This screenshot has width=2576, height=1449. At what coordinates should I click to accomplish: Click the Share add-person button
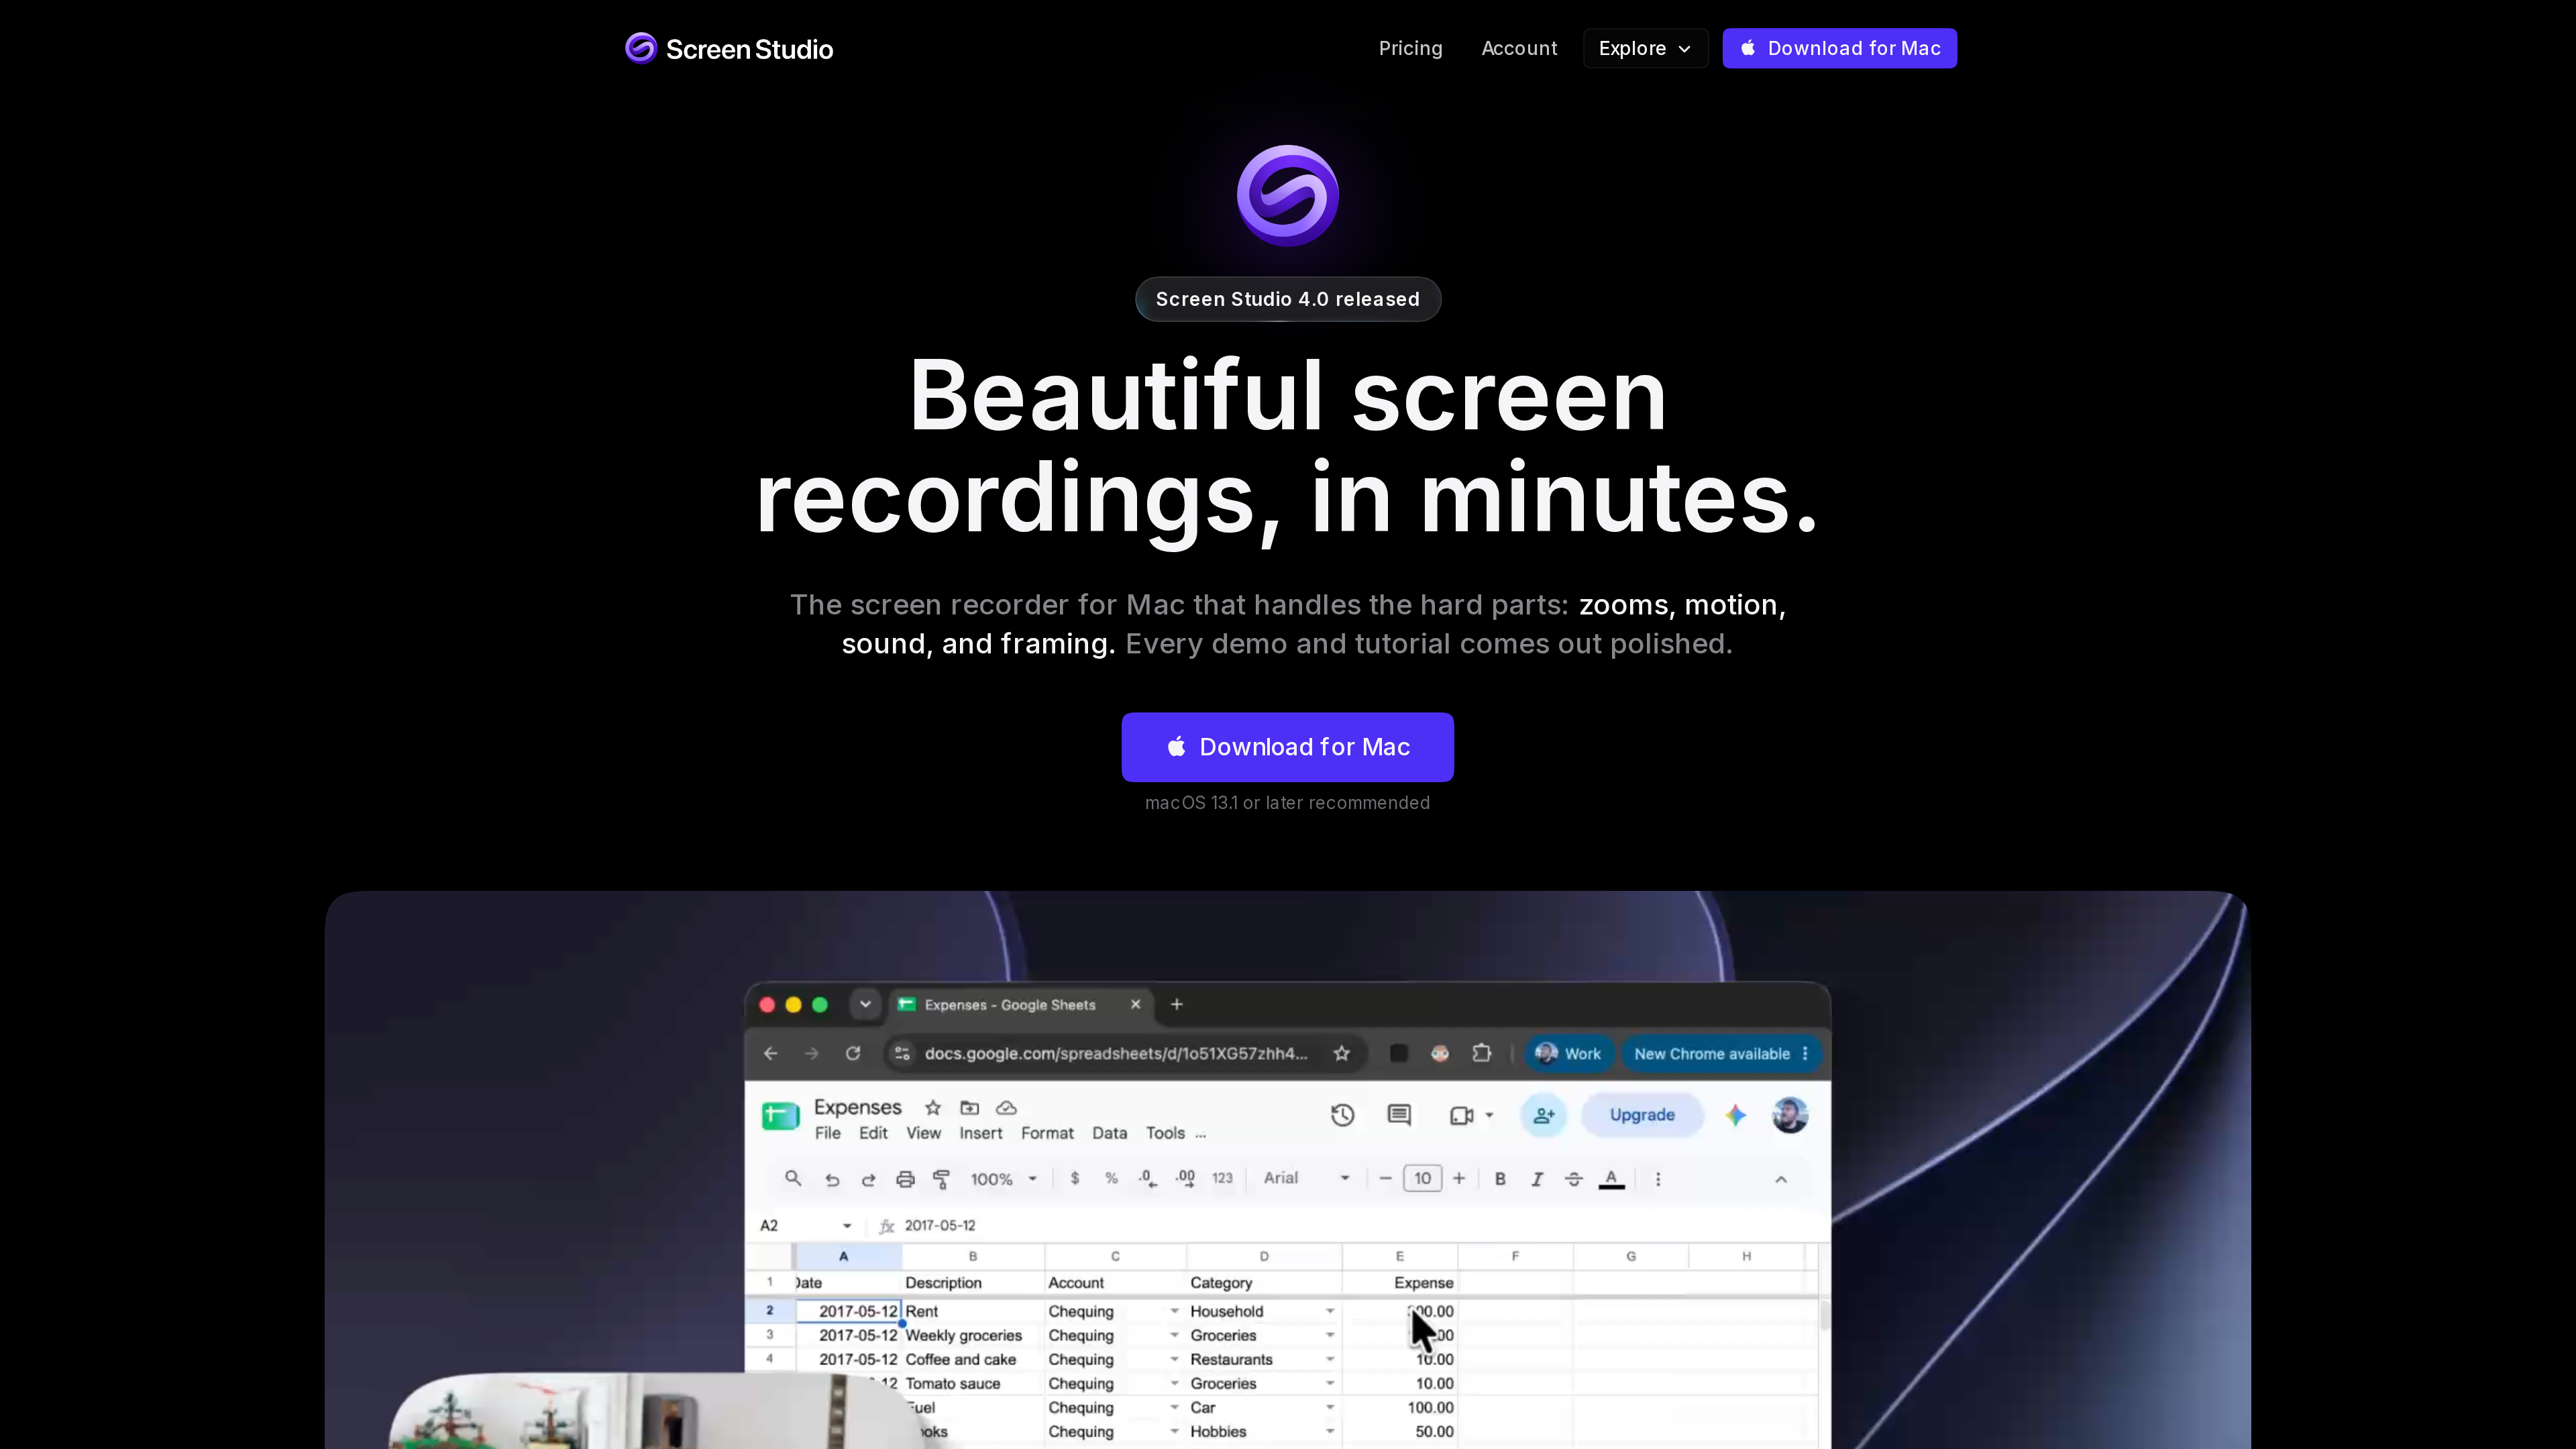pyautogui.click(x=1544, y=1115)
